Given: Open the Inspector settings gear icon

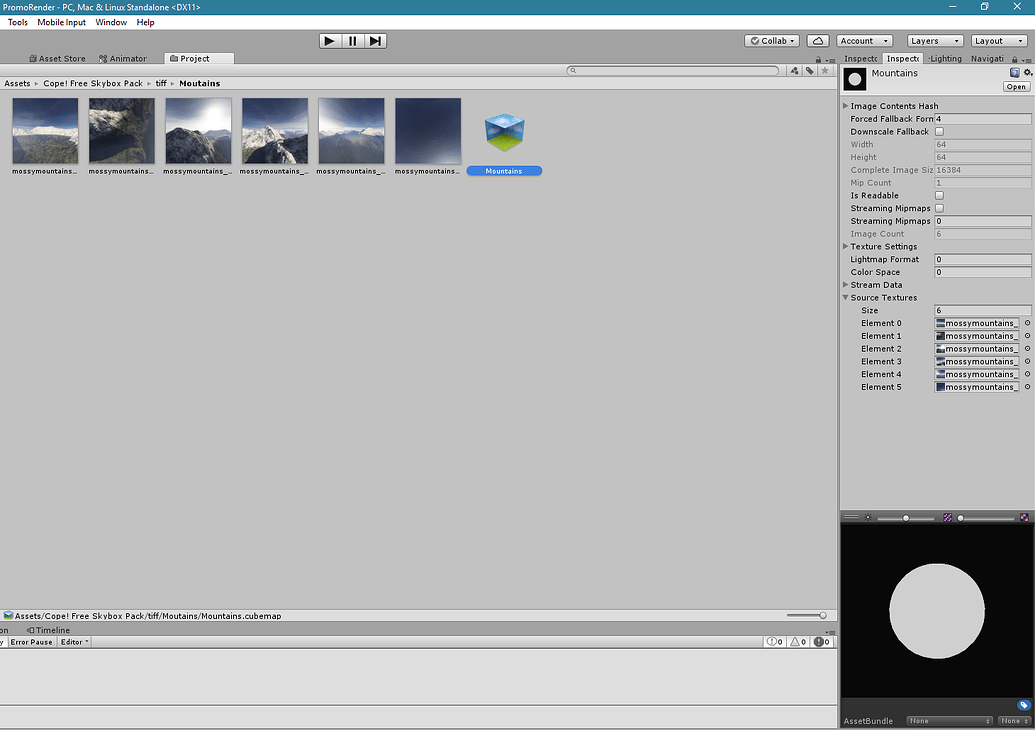Looking at the screenshot, I should (x=1028, y=72).
